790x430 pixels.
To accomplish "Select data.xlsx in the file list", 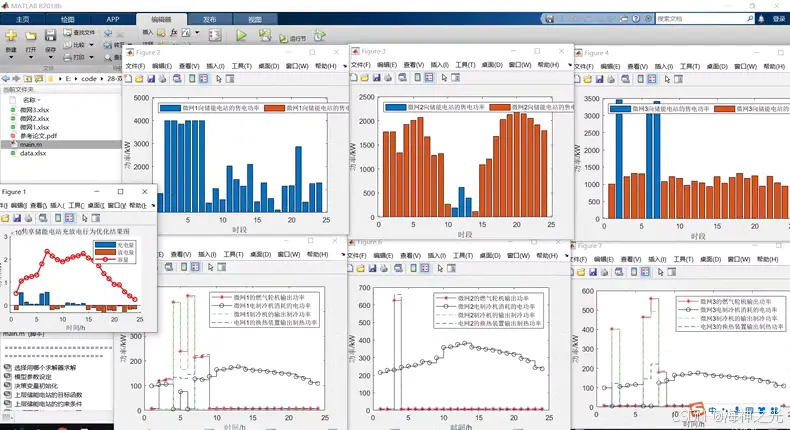I will point(33,153).
